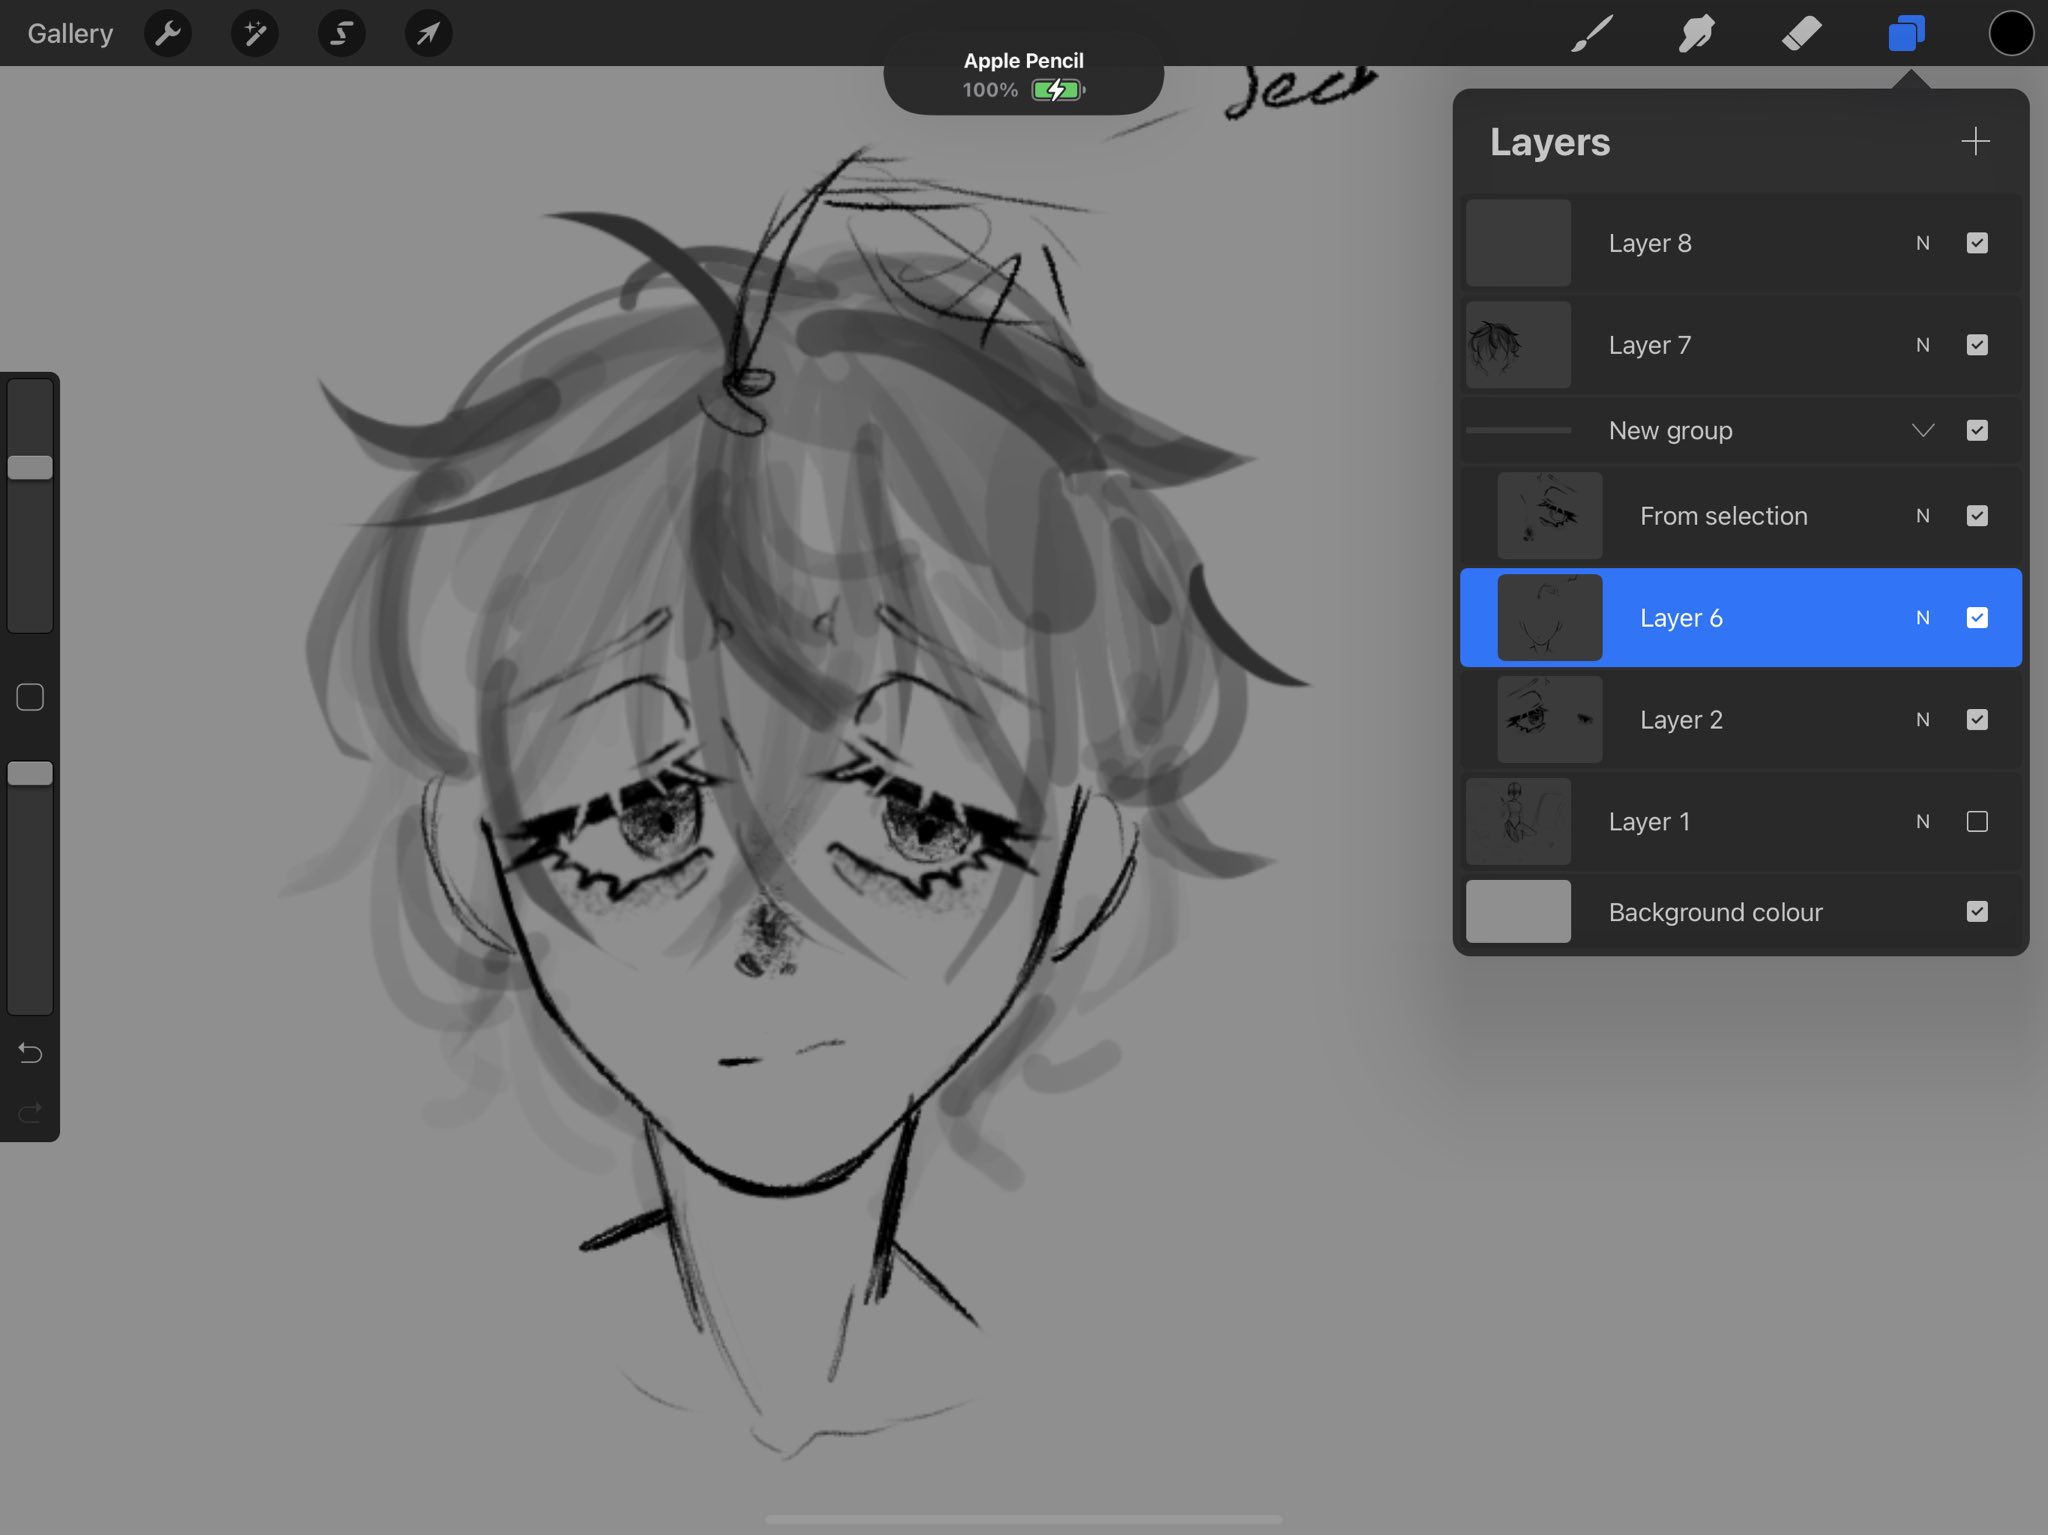This screenshot has width=2048, height=1535.
Task: Hide Layer 8 visibility checkbox
Action: [x=1977, y=243]
